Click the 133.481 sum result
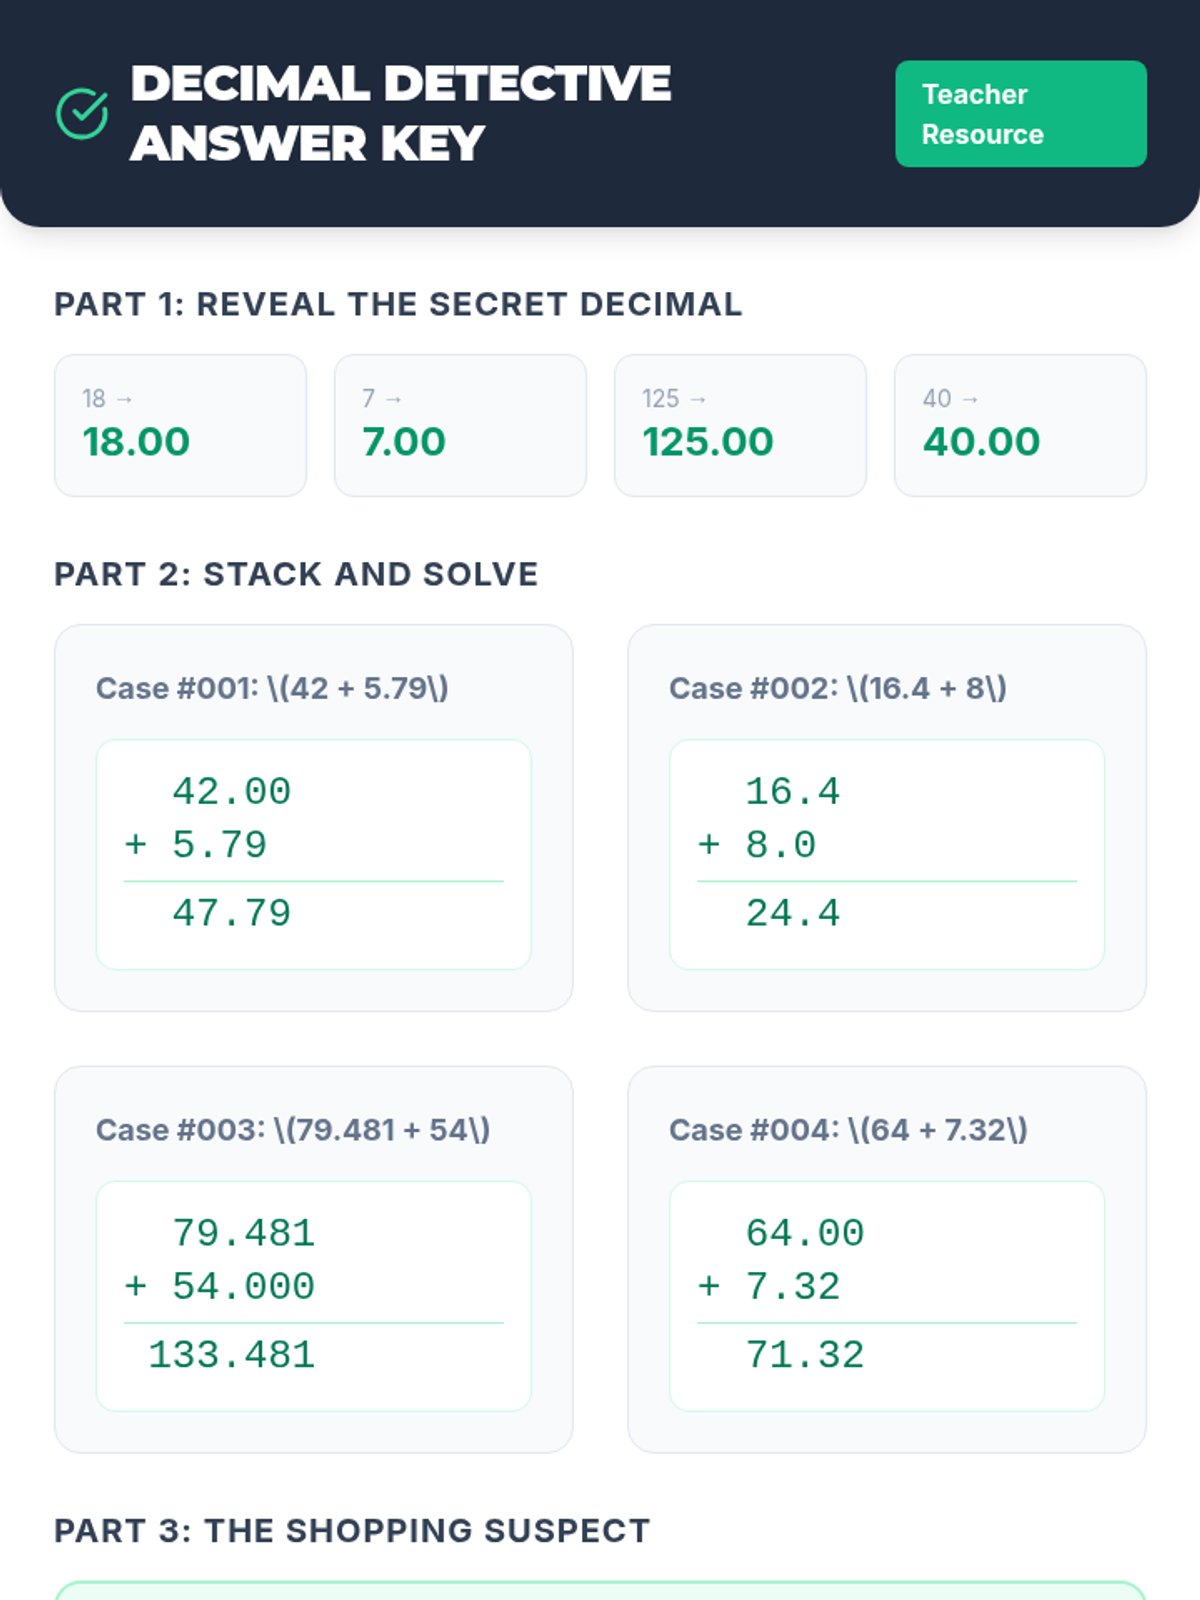Viewport: 1200px width, 1600px height. pyautogui.click(x=231, y=1355)
